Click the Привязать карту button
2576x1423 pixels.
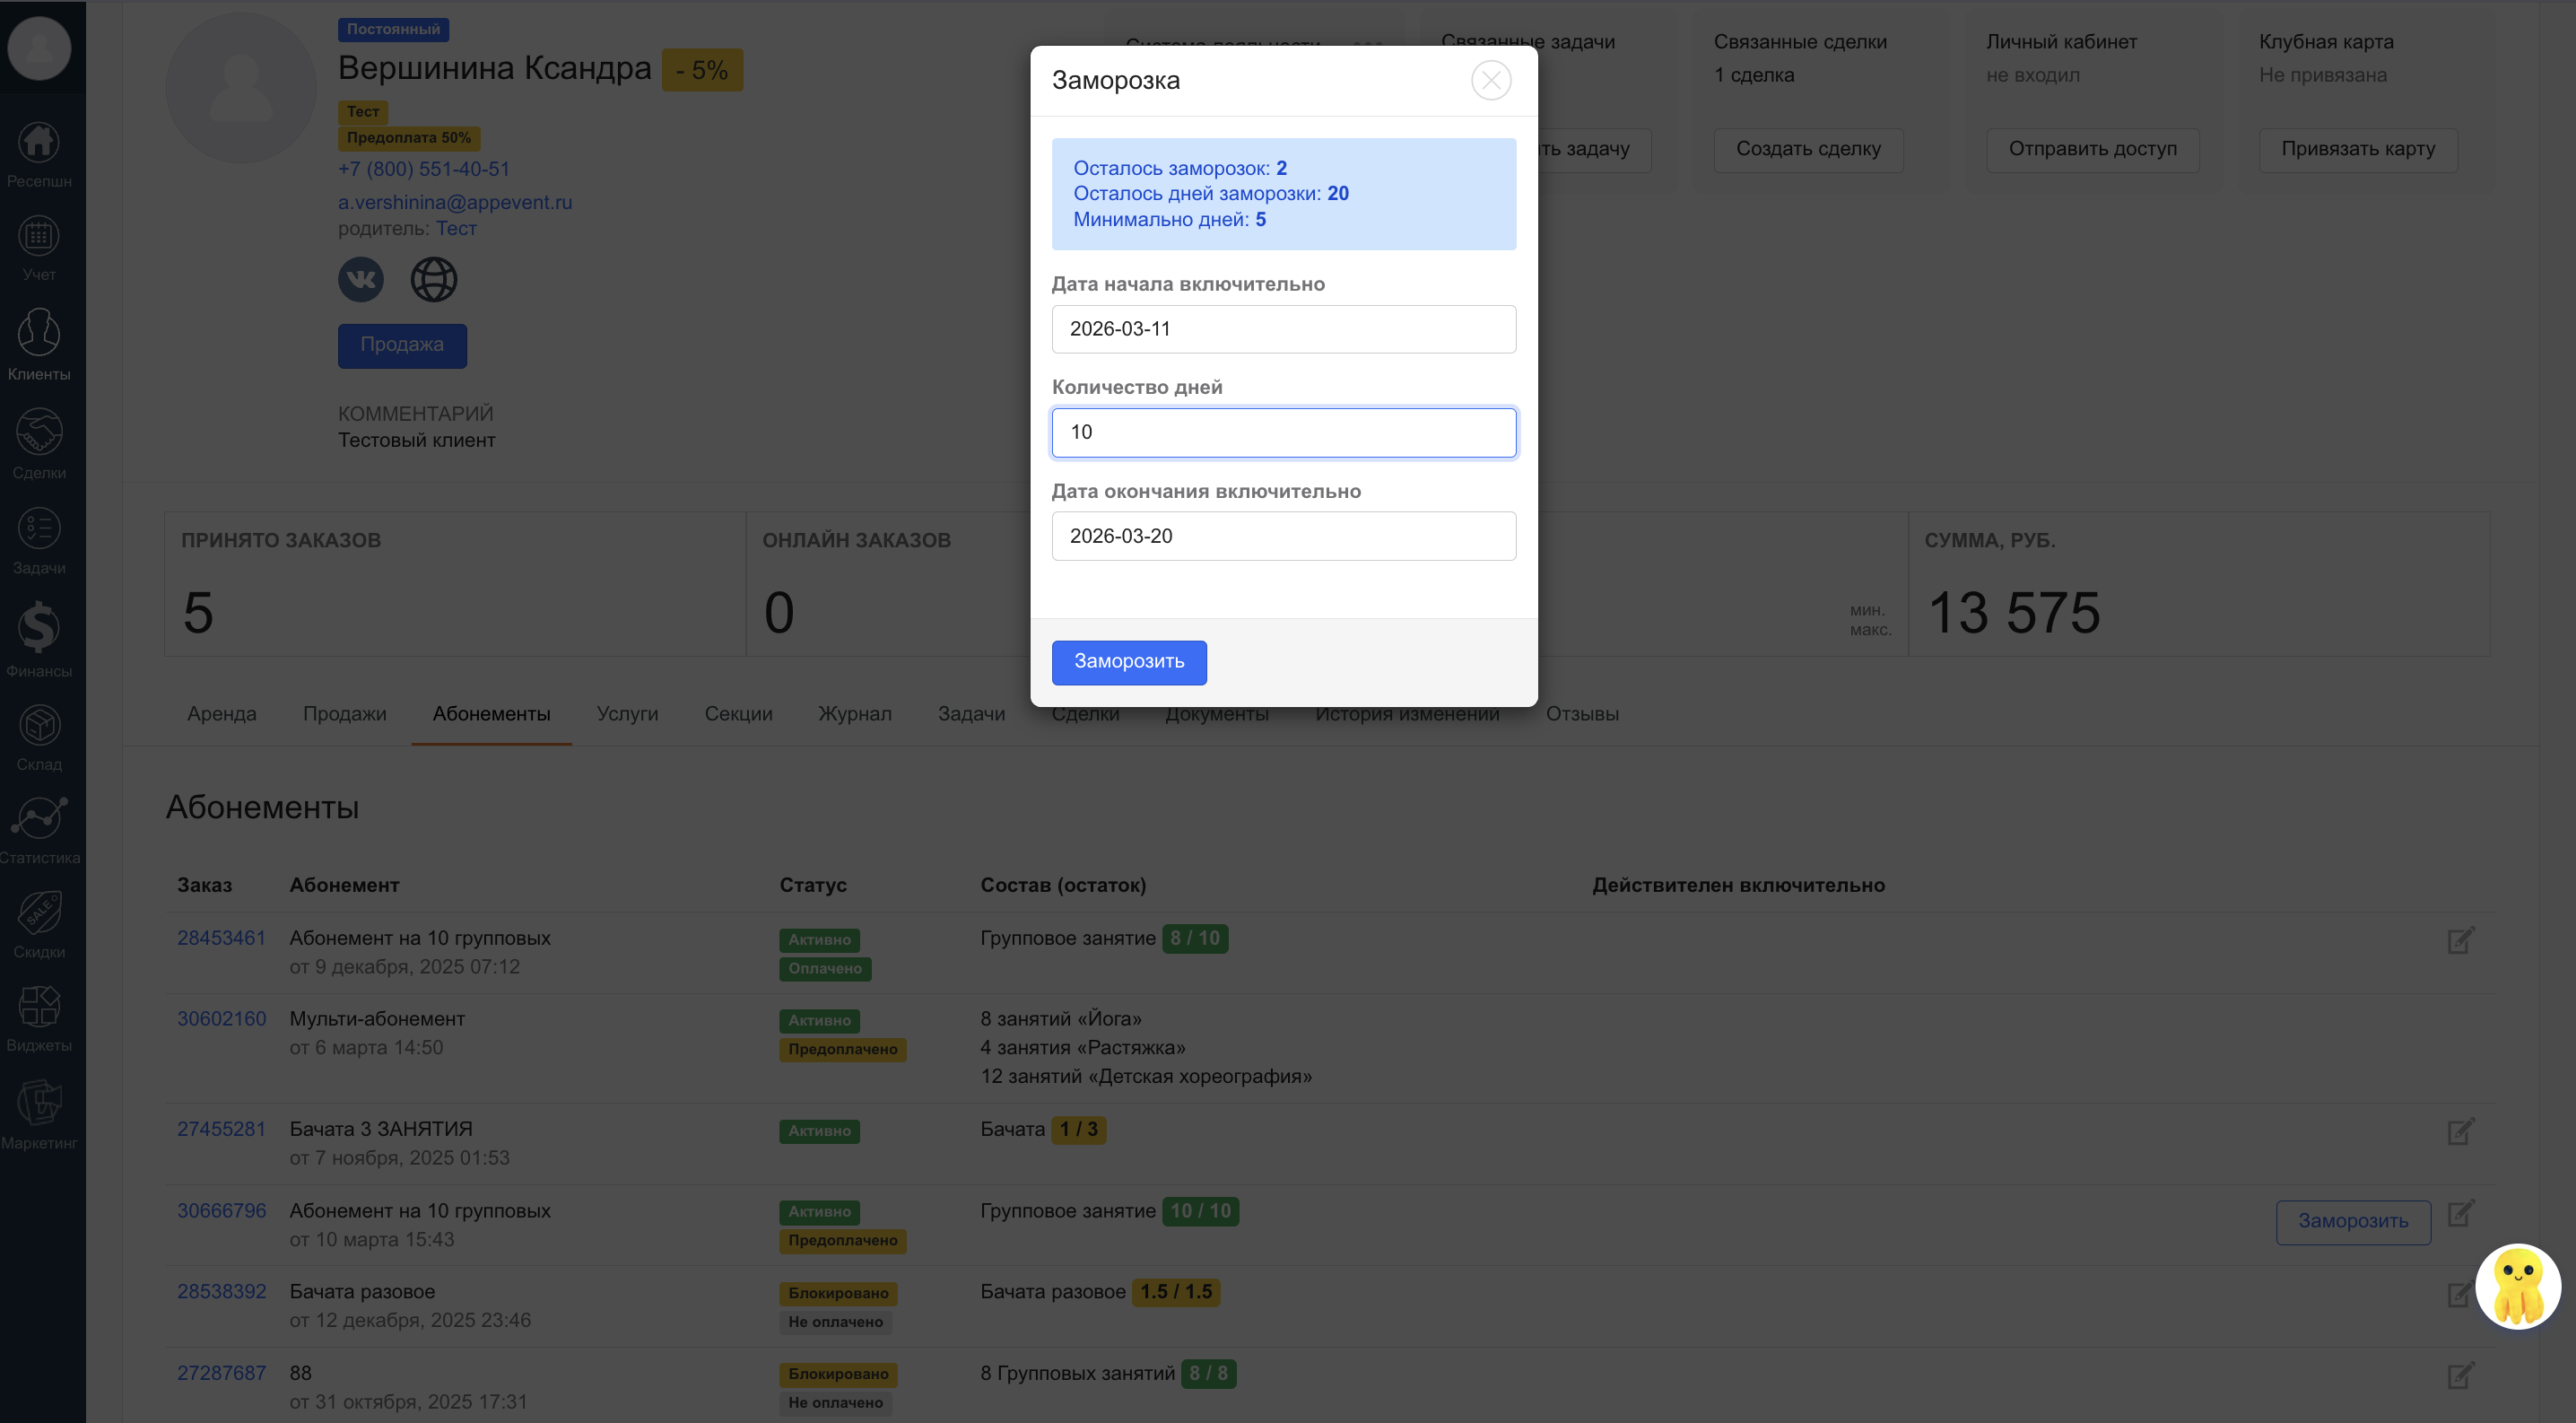click(2357, 149)
